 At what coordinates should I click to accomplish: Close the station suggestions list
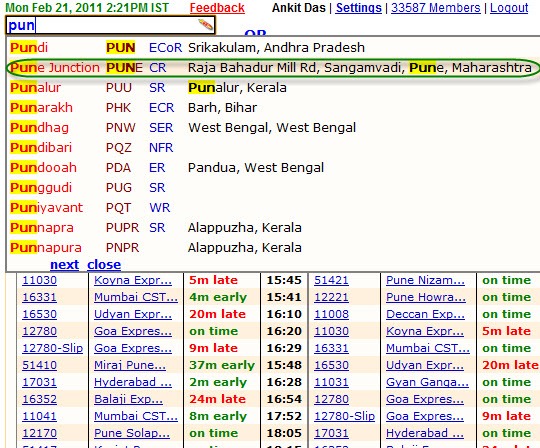pos(104,264)
